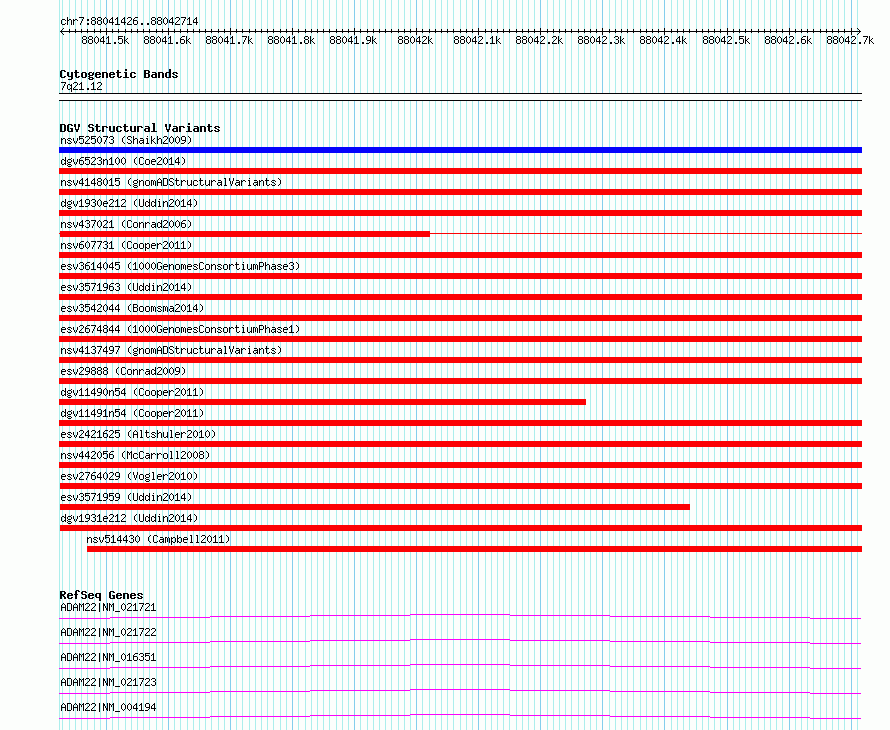The image size is (890, 730).
Task: Open variant dgv11491n54 (Cooper2011)
Action: tap(132, 413)
